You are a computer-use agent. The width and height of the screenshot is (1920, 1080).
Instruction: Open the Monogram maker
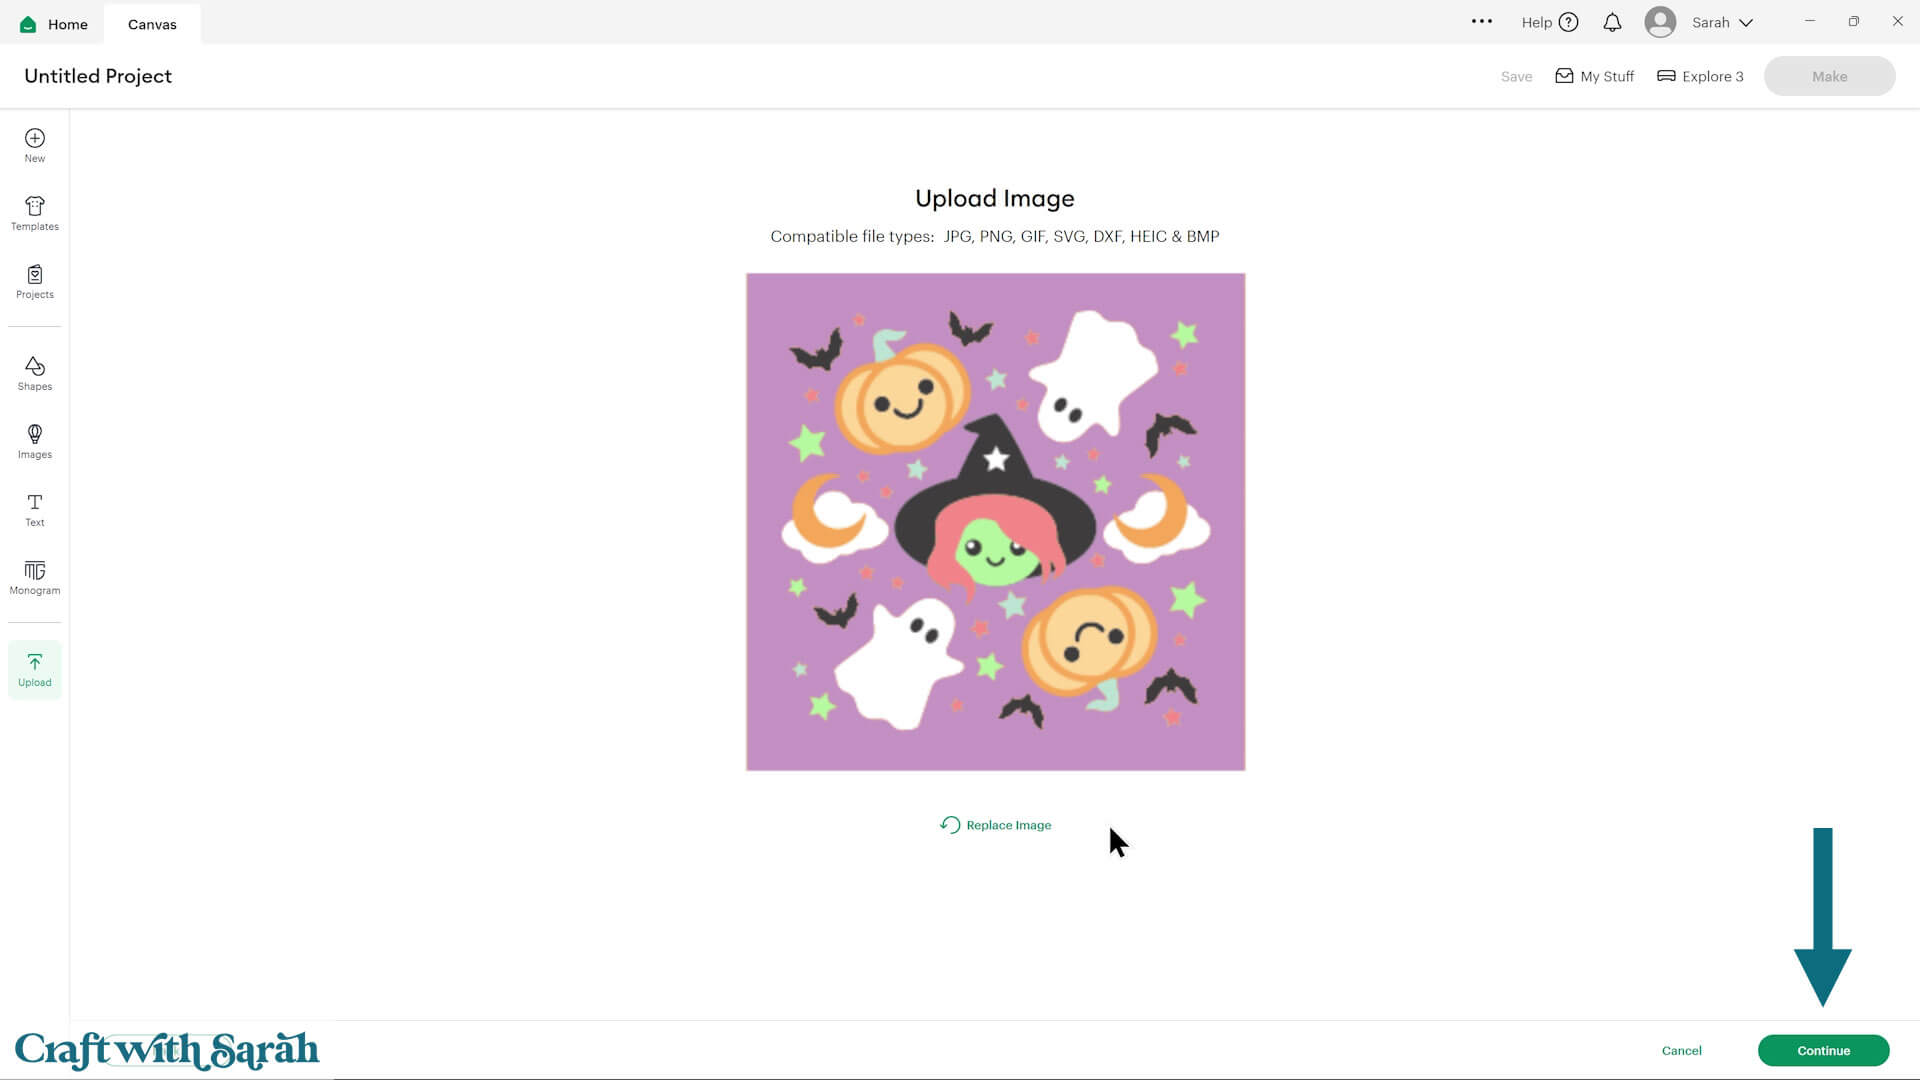point(34,577)
